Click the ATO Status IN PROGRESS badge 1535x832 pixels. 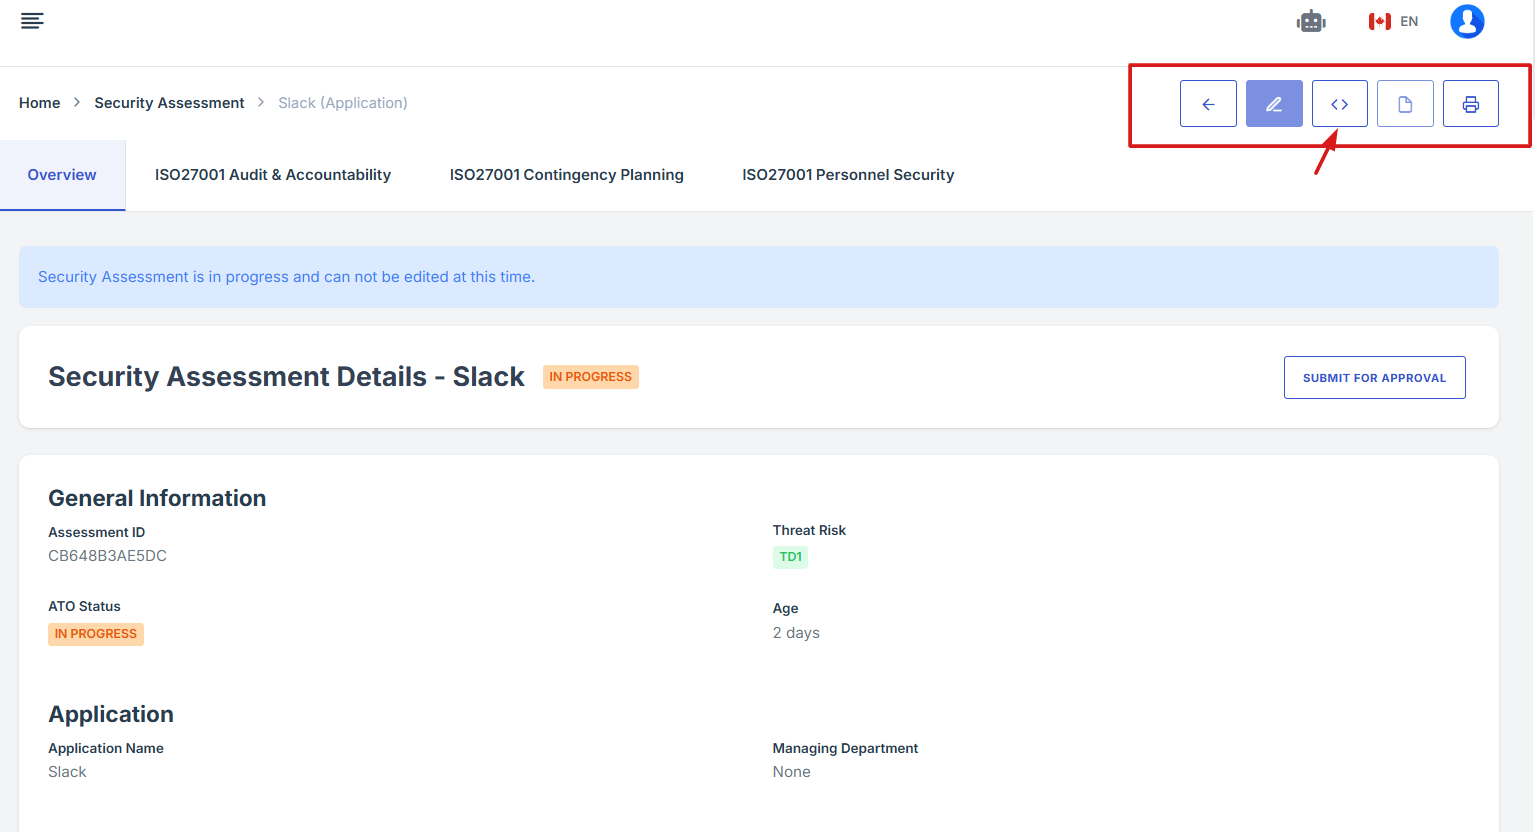click(96, 634)
